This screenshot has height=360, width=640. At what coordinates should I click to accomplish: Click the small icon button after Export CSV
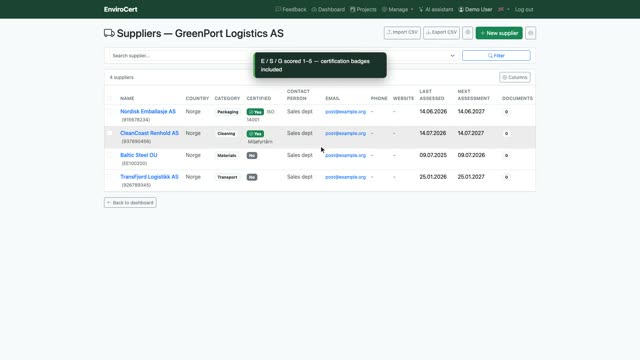pos(468,33)
